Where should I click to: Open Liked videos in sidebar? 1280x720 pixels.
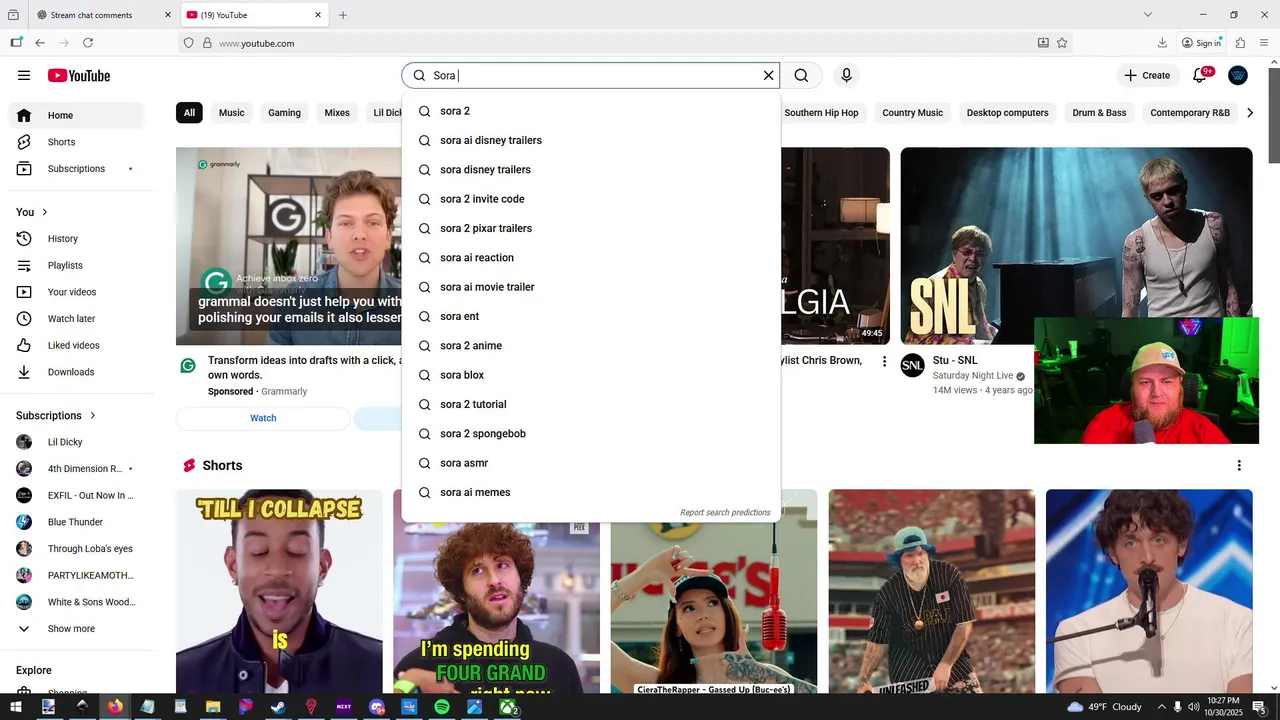coord(76,345)
